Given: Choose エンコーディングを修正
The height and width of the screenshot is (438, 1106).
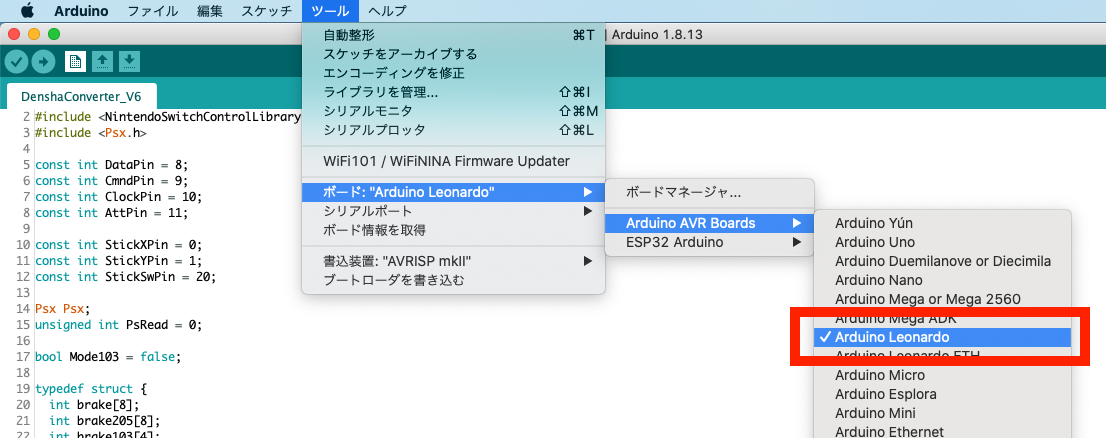Looking at the screenshot, I should click(x=453, y=73).
